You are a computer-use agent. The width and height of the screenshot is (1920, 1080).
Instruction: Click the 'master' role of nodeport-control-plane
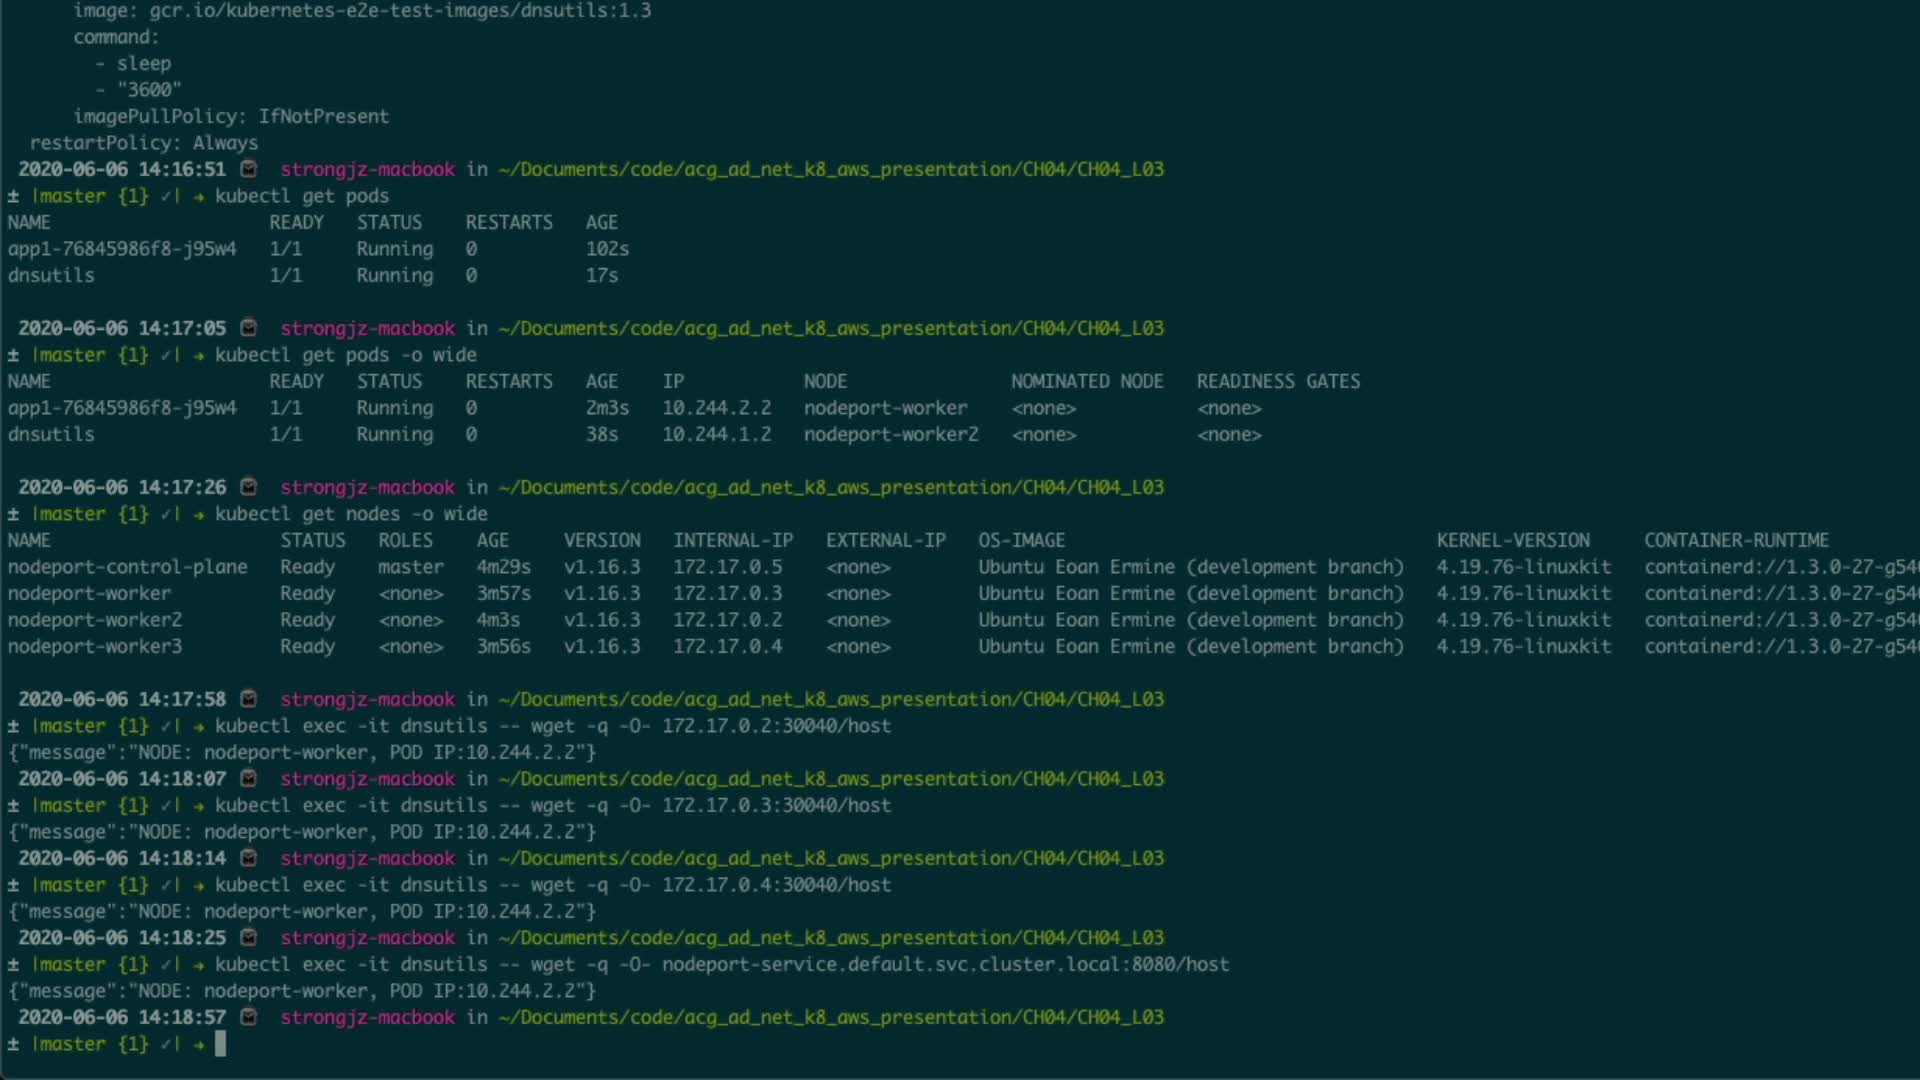click(x=410, y=567)
